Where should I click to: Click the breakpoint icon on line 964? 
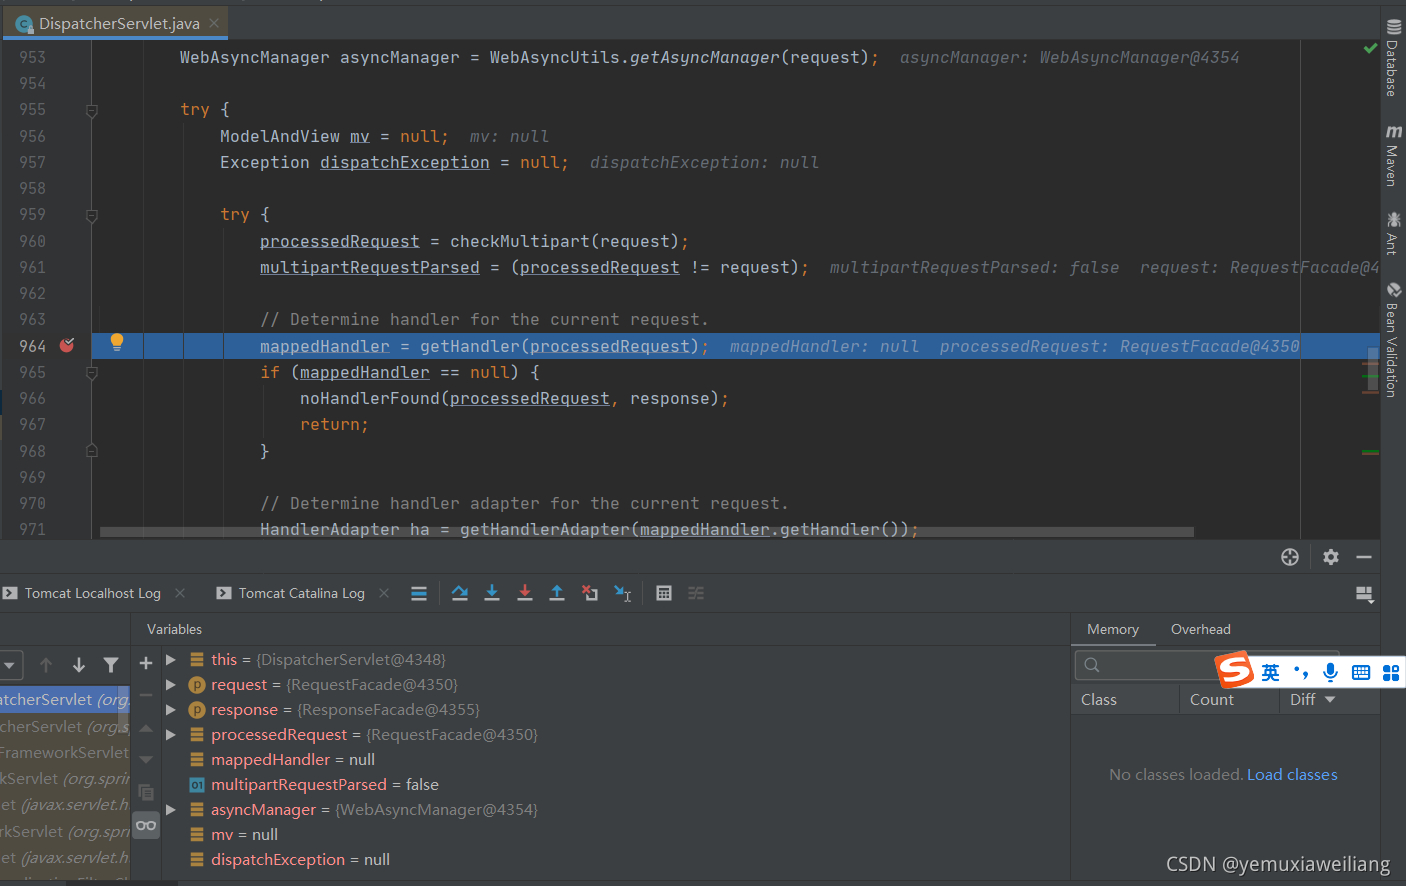pyautogui.click(x=67, y=345)
